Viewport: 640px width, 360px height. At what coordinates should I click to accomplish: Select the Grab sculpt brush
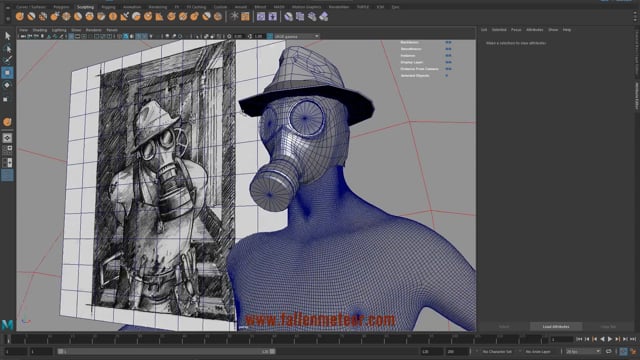tap(55, 17)
